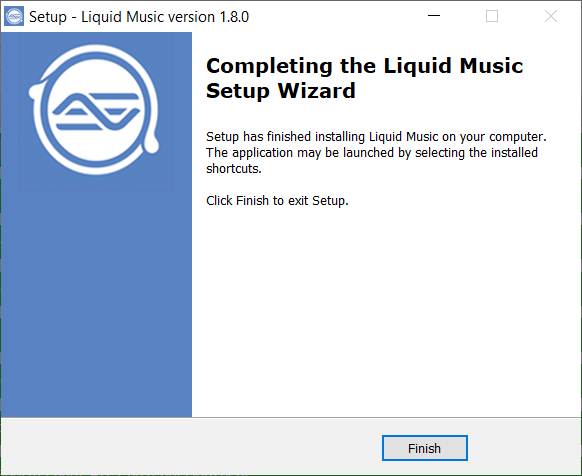
Task: Click the 'Setup Wizard' heading line
Action: coord(281,91)
